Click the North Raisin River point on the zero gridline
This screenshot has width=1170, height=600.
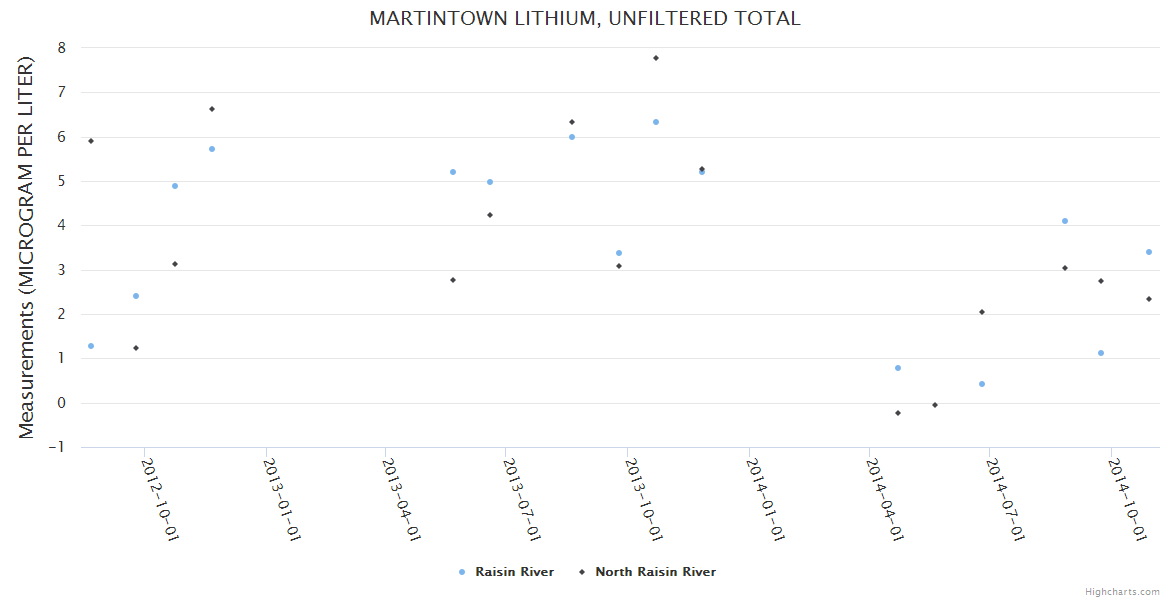coord(935,405)
